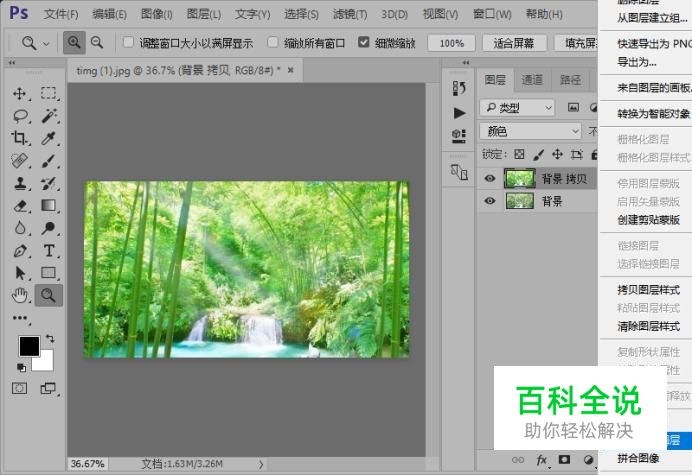Open the Actions panel play icon

tap(459, 113)
